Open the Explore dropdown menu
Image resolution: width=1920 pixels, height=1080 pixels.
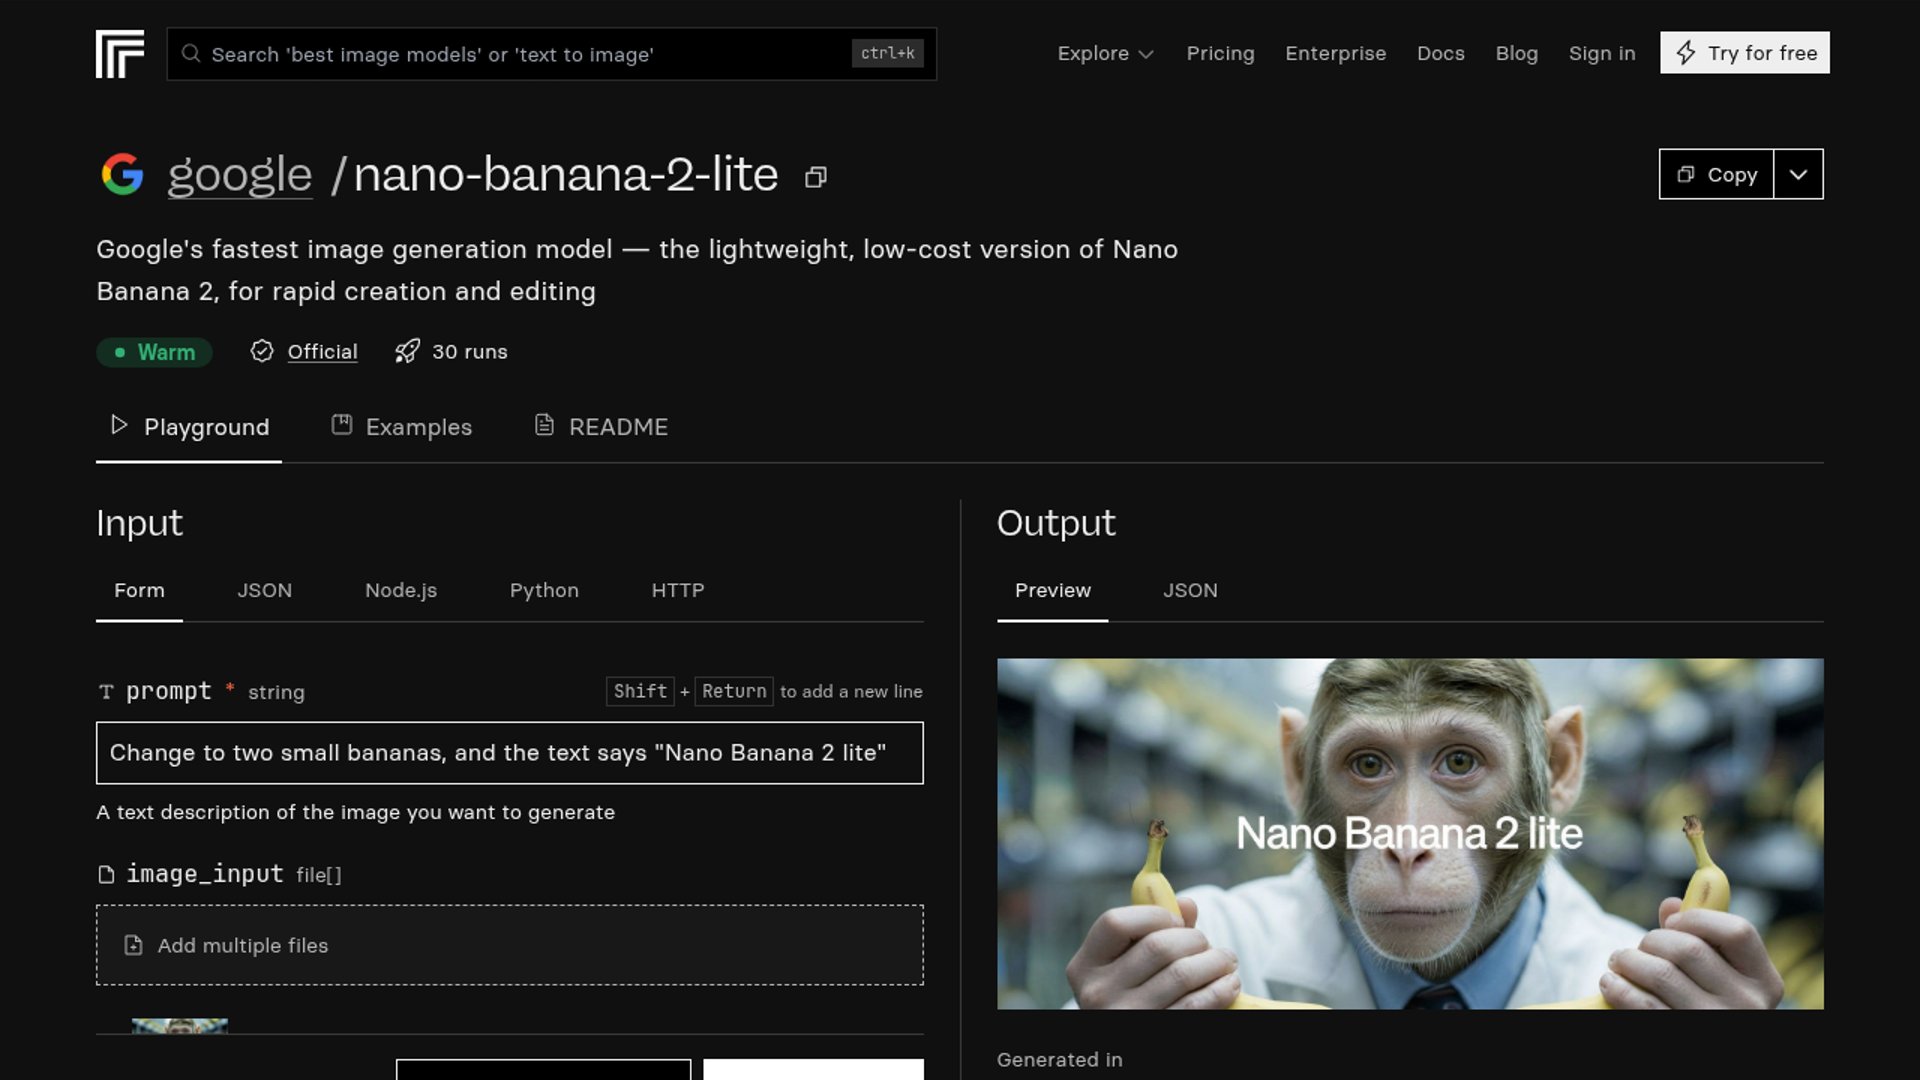pyautogui.click(x=1105, y=54)
